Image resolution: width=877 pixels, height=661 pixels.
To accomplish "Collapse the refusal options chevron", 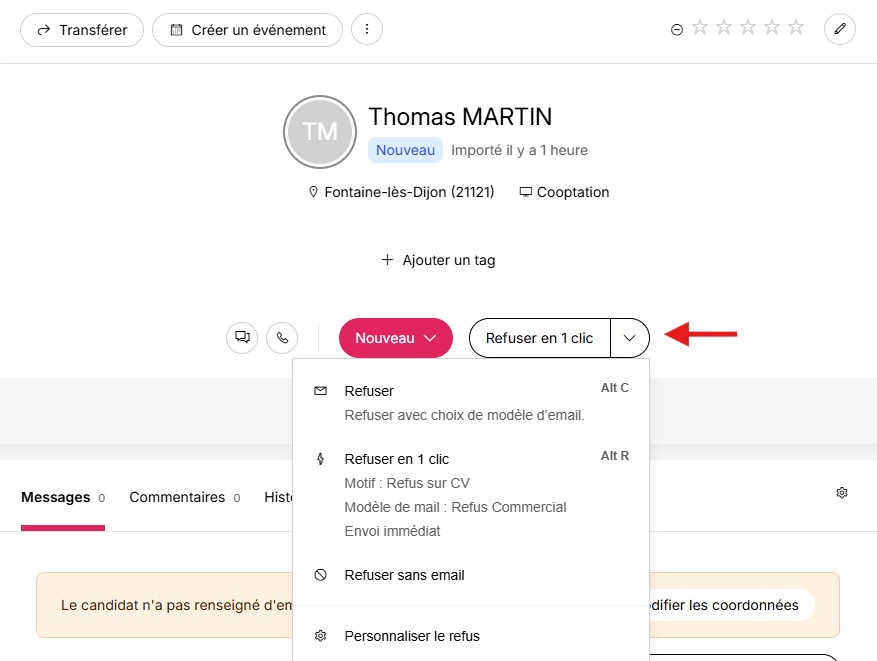I will 630,338.
